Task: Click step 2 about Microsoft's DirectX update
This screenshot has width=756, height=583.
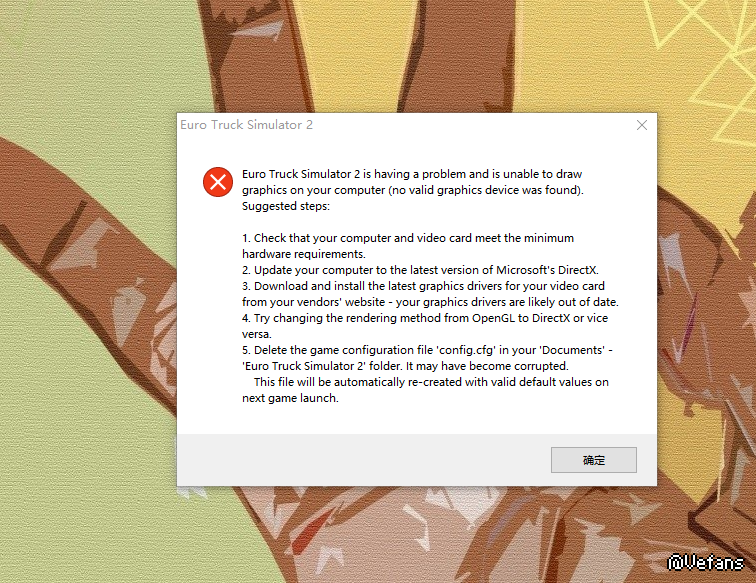Action: (x=420, y=270)
